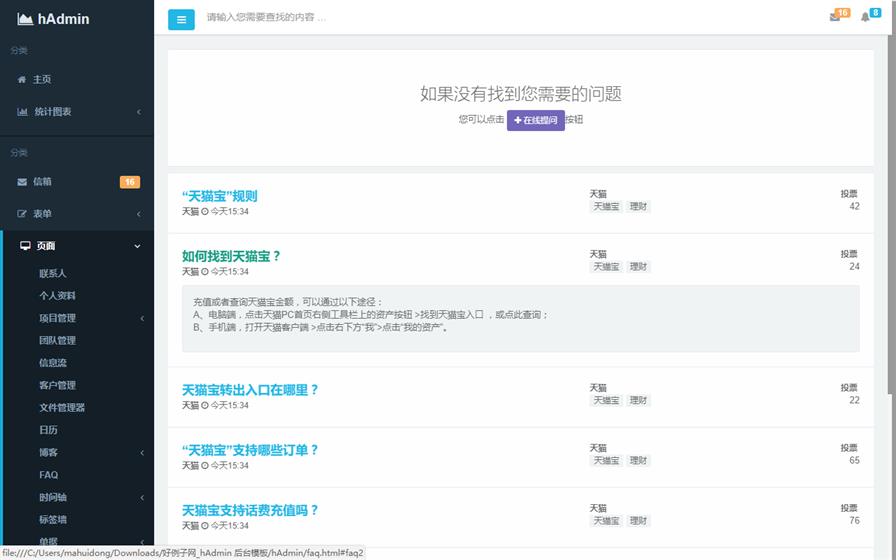Screen dimensions: 896x560
Task: Click the orange 16 badge on 信箱
Action: (x=130, y=182)
